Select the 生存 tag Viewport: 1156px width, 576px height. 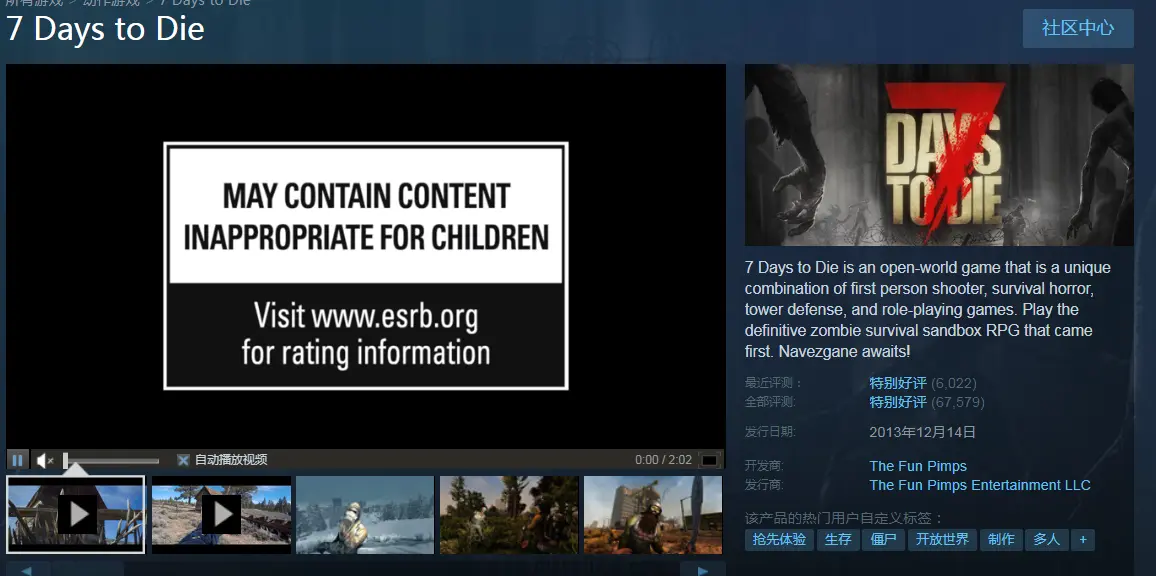[838, 540]
